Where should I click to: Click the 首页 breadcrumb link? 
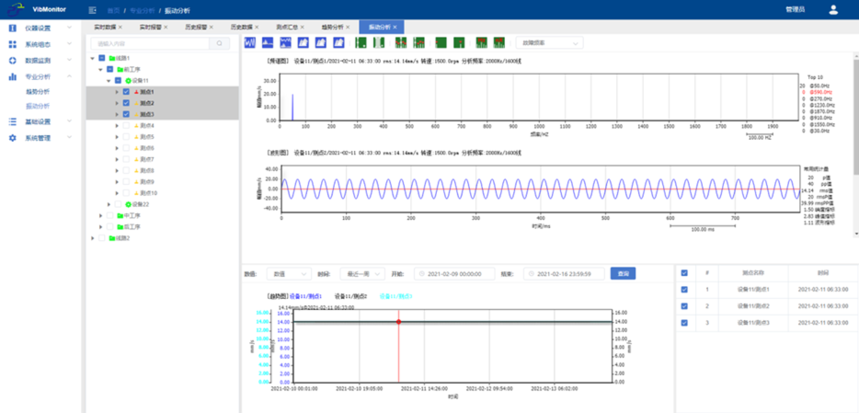point(113,10)
